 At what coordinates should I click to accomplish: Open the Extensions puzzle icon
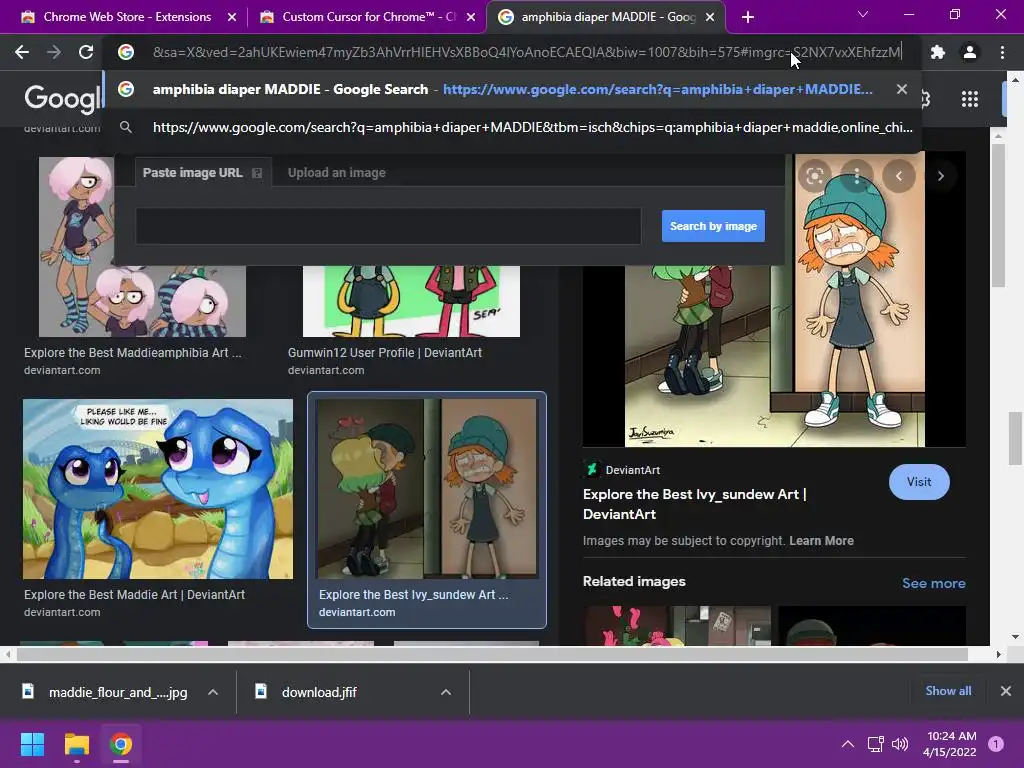(x=938, y=52)
